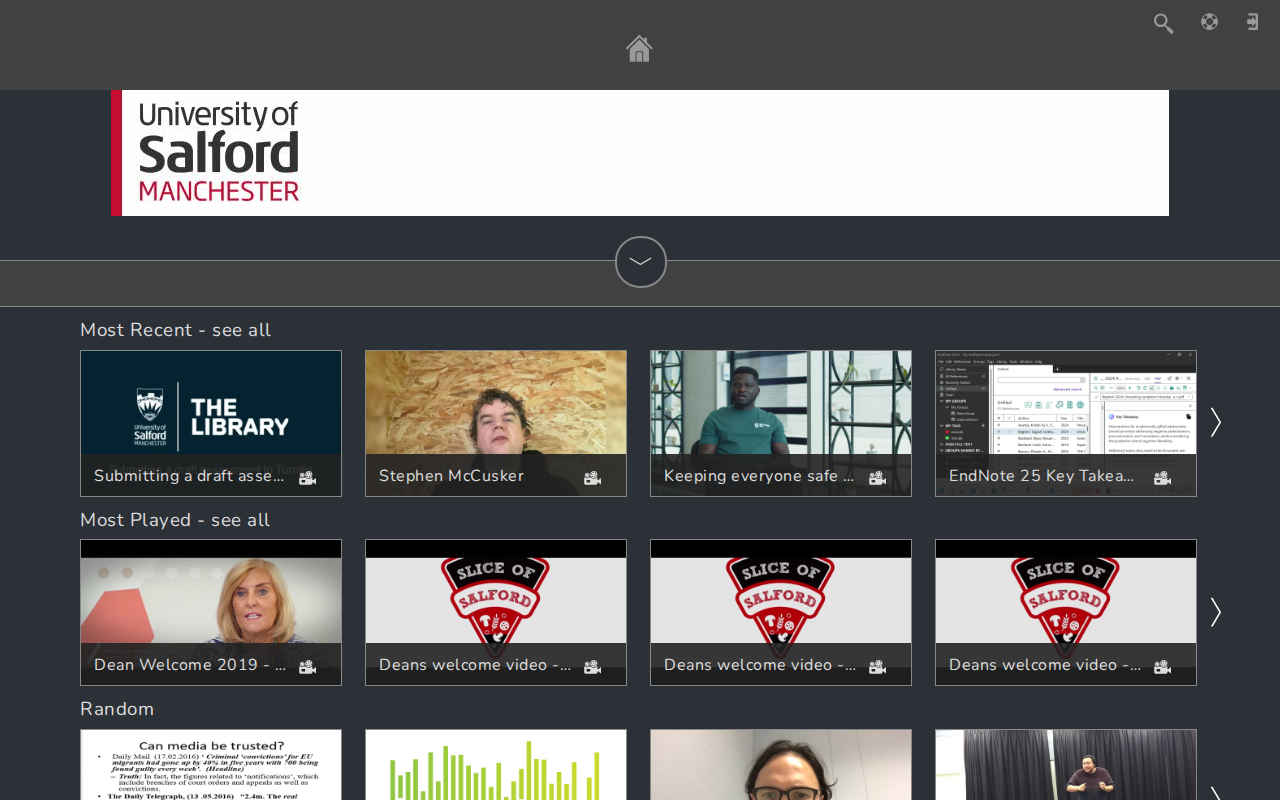Click the login arrow icon
Image resolution: width=1280 pixels, height=800 pixels.
pos(1252,22)
